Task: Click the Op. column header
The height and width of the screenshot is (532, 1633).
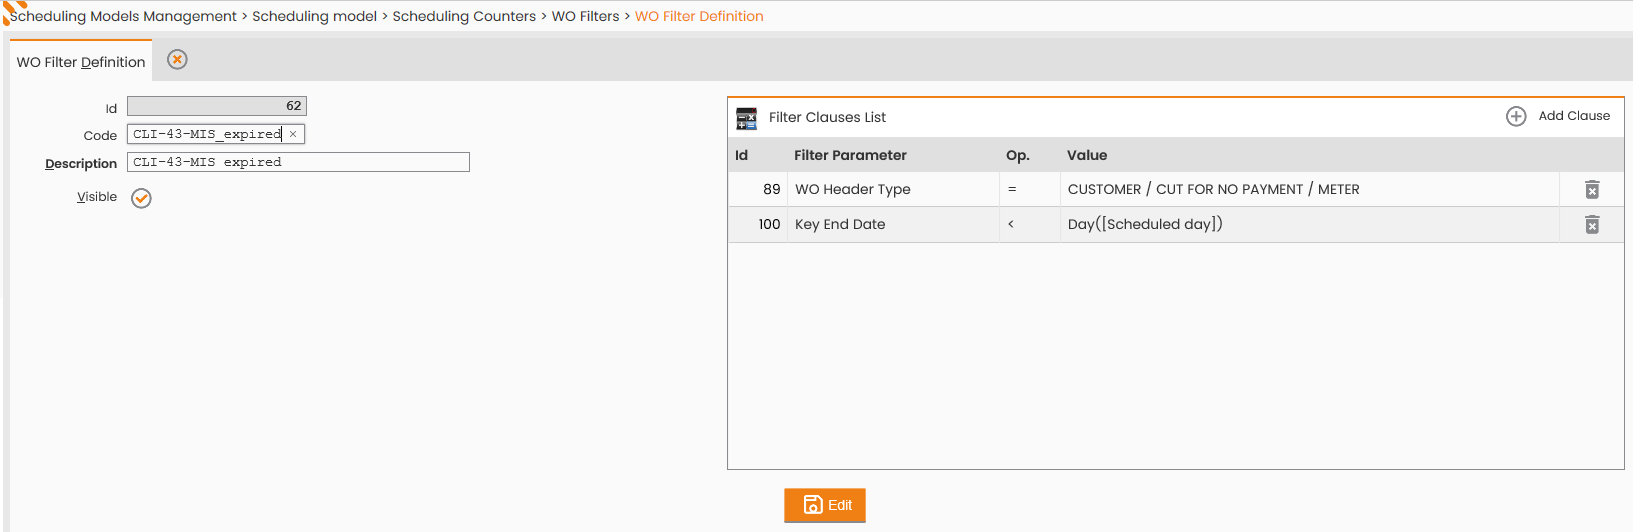Action: (1018, 155)
